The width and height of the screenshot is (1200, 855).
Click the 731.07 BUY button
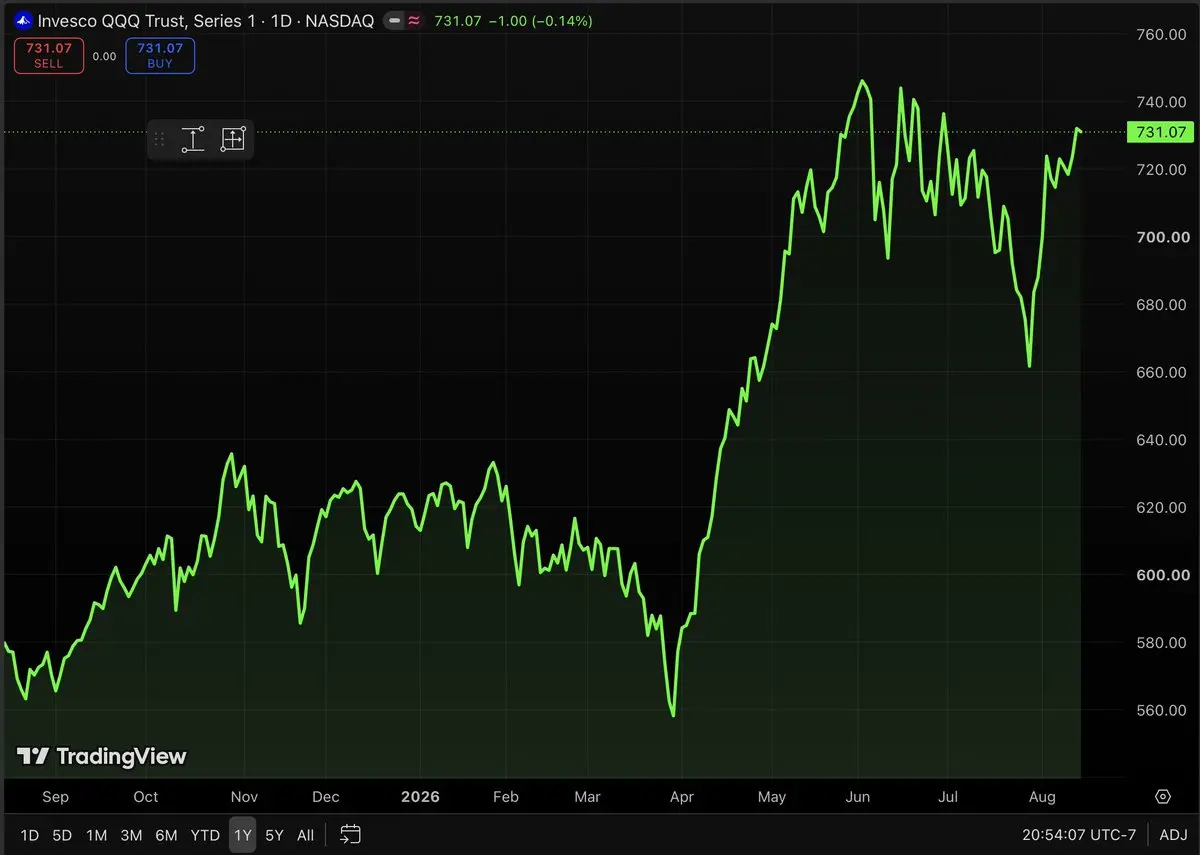click(x=160, y=55)
